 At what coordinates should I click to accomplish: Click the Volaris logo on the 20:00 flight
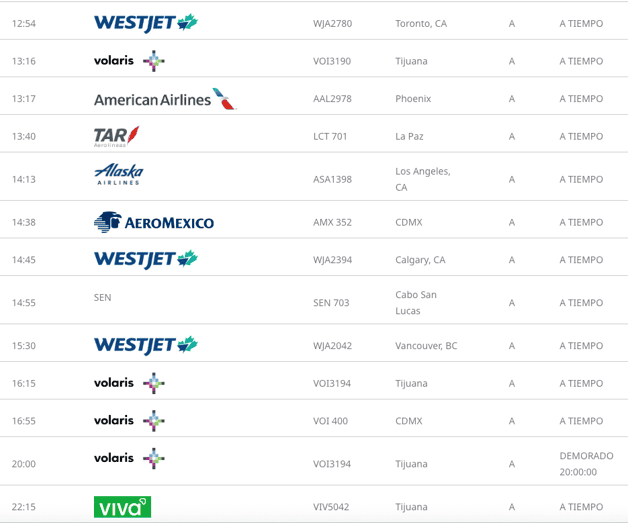pyautogui.click(x=129, y=459)
